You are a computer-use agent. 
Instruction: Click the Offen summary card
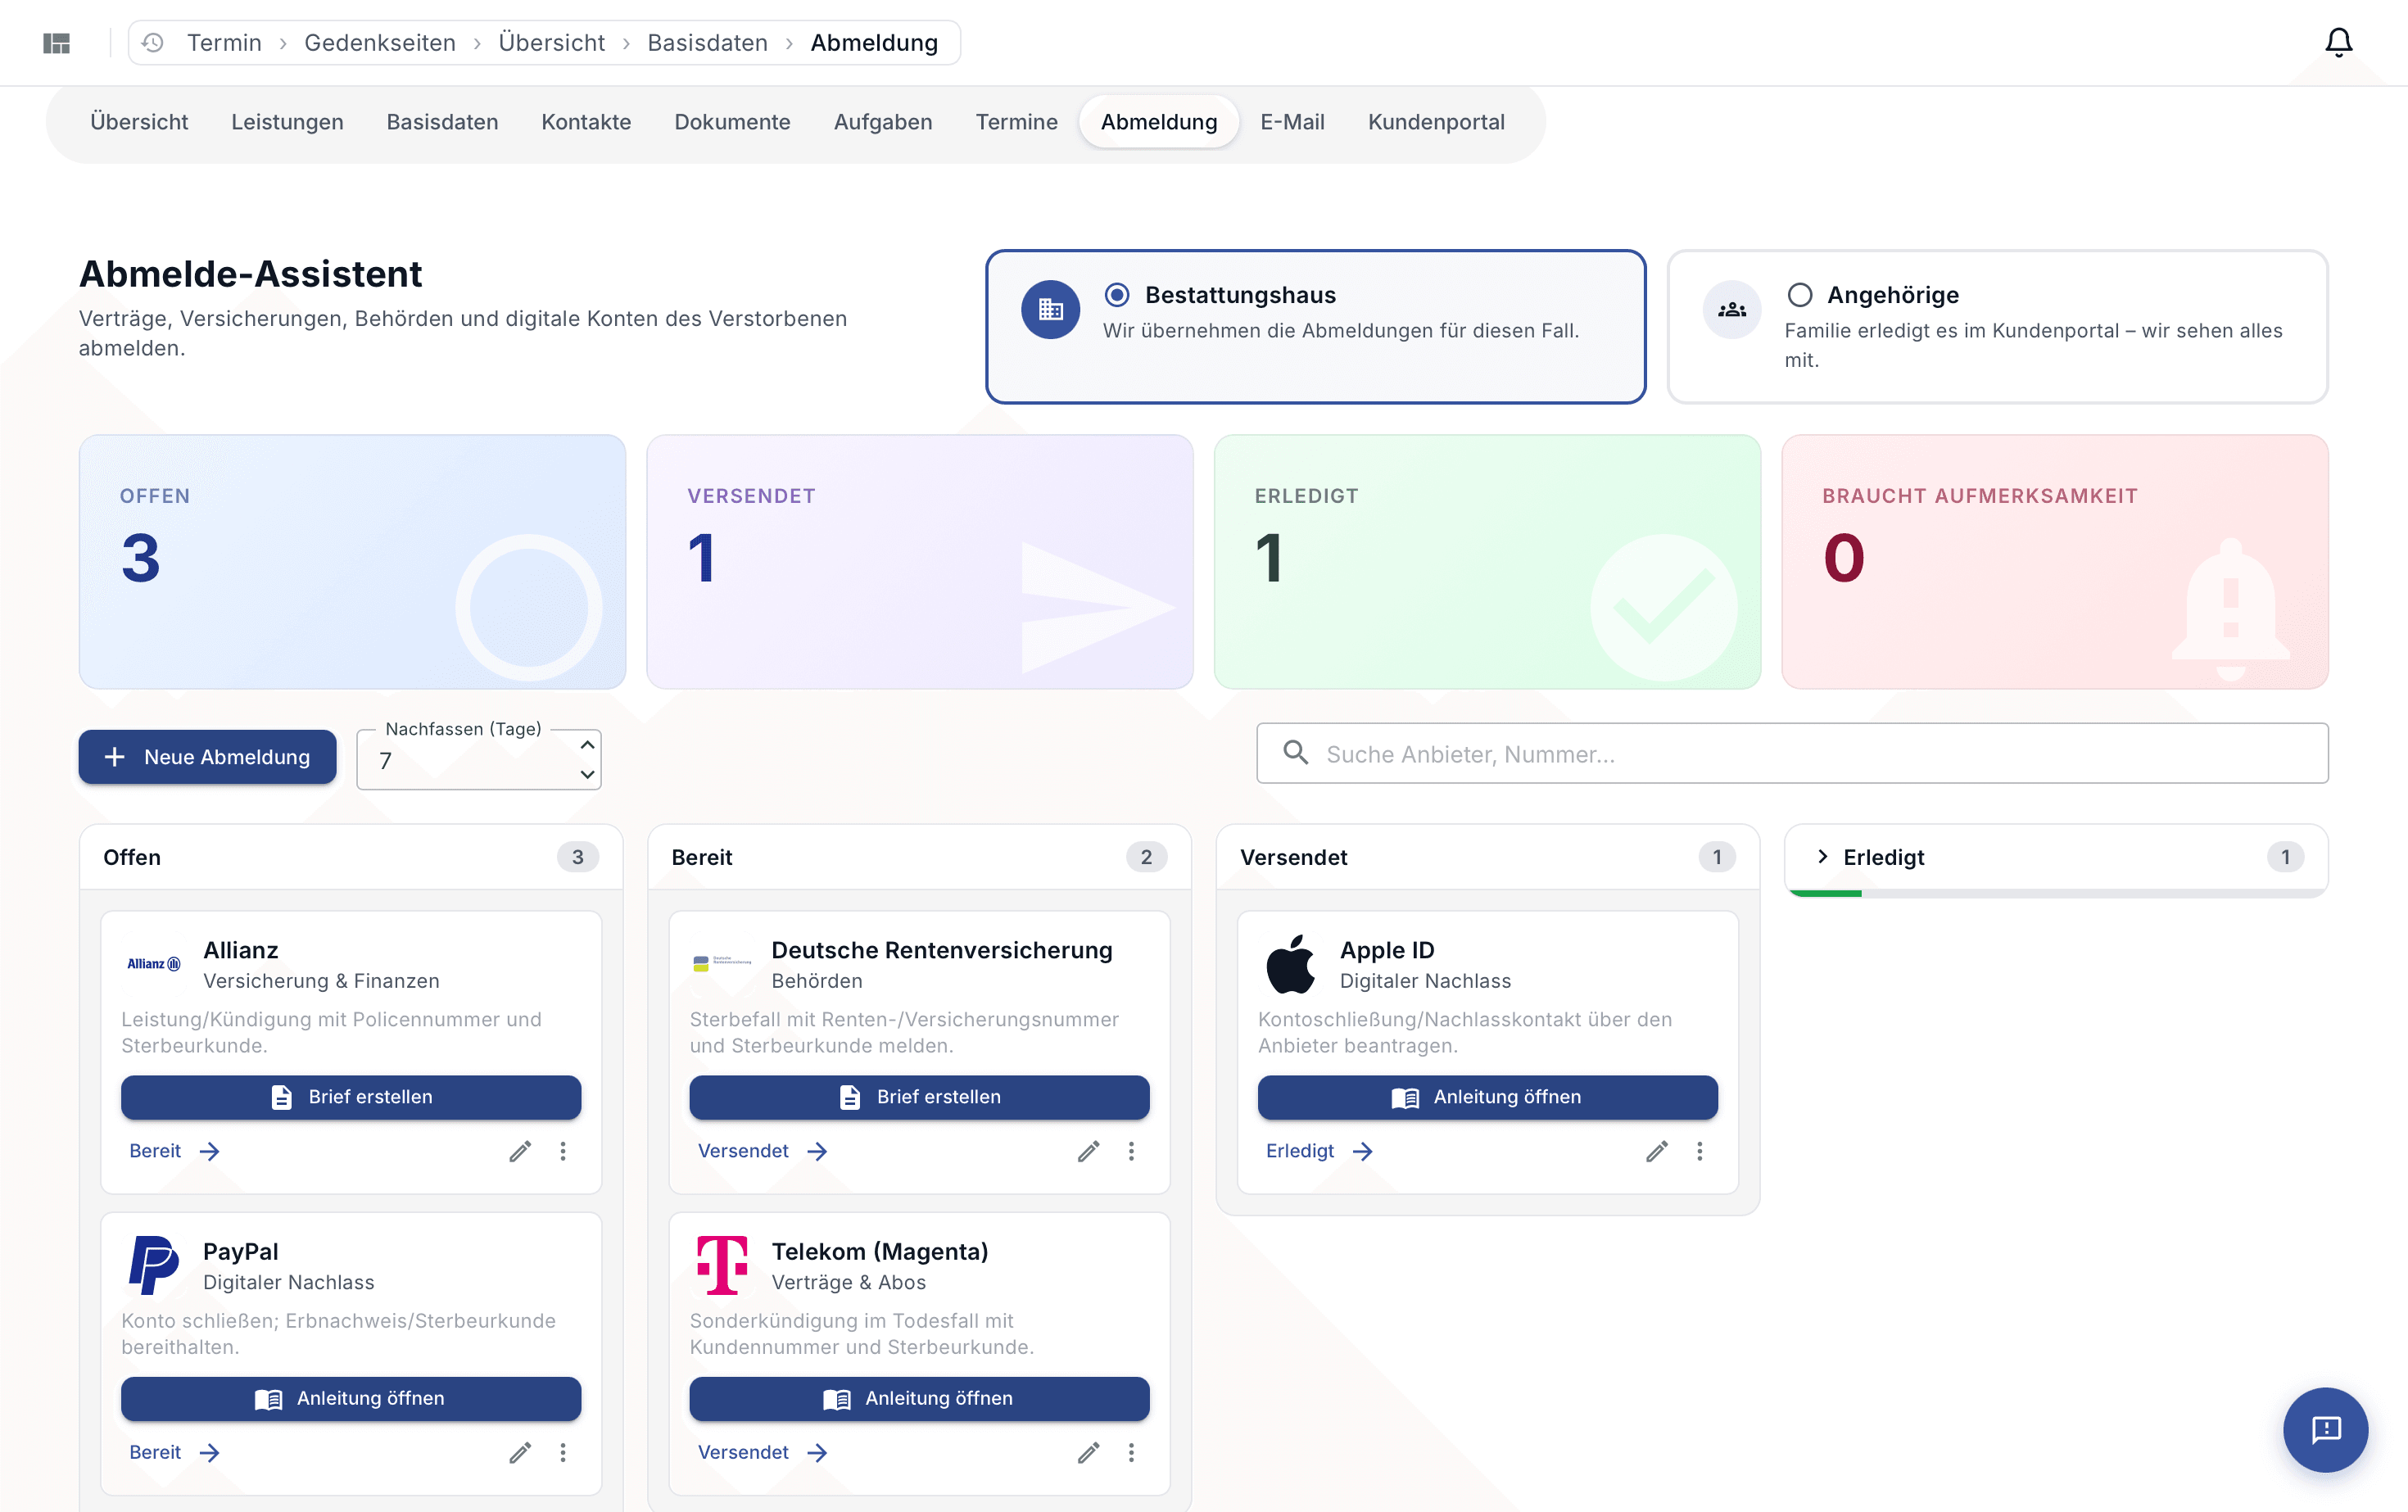pos(352,562)
